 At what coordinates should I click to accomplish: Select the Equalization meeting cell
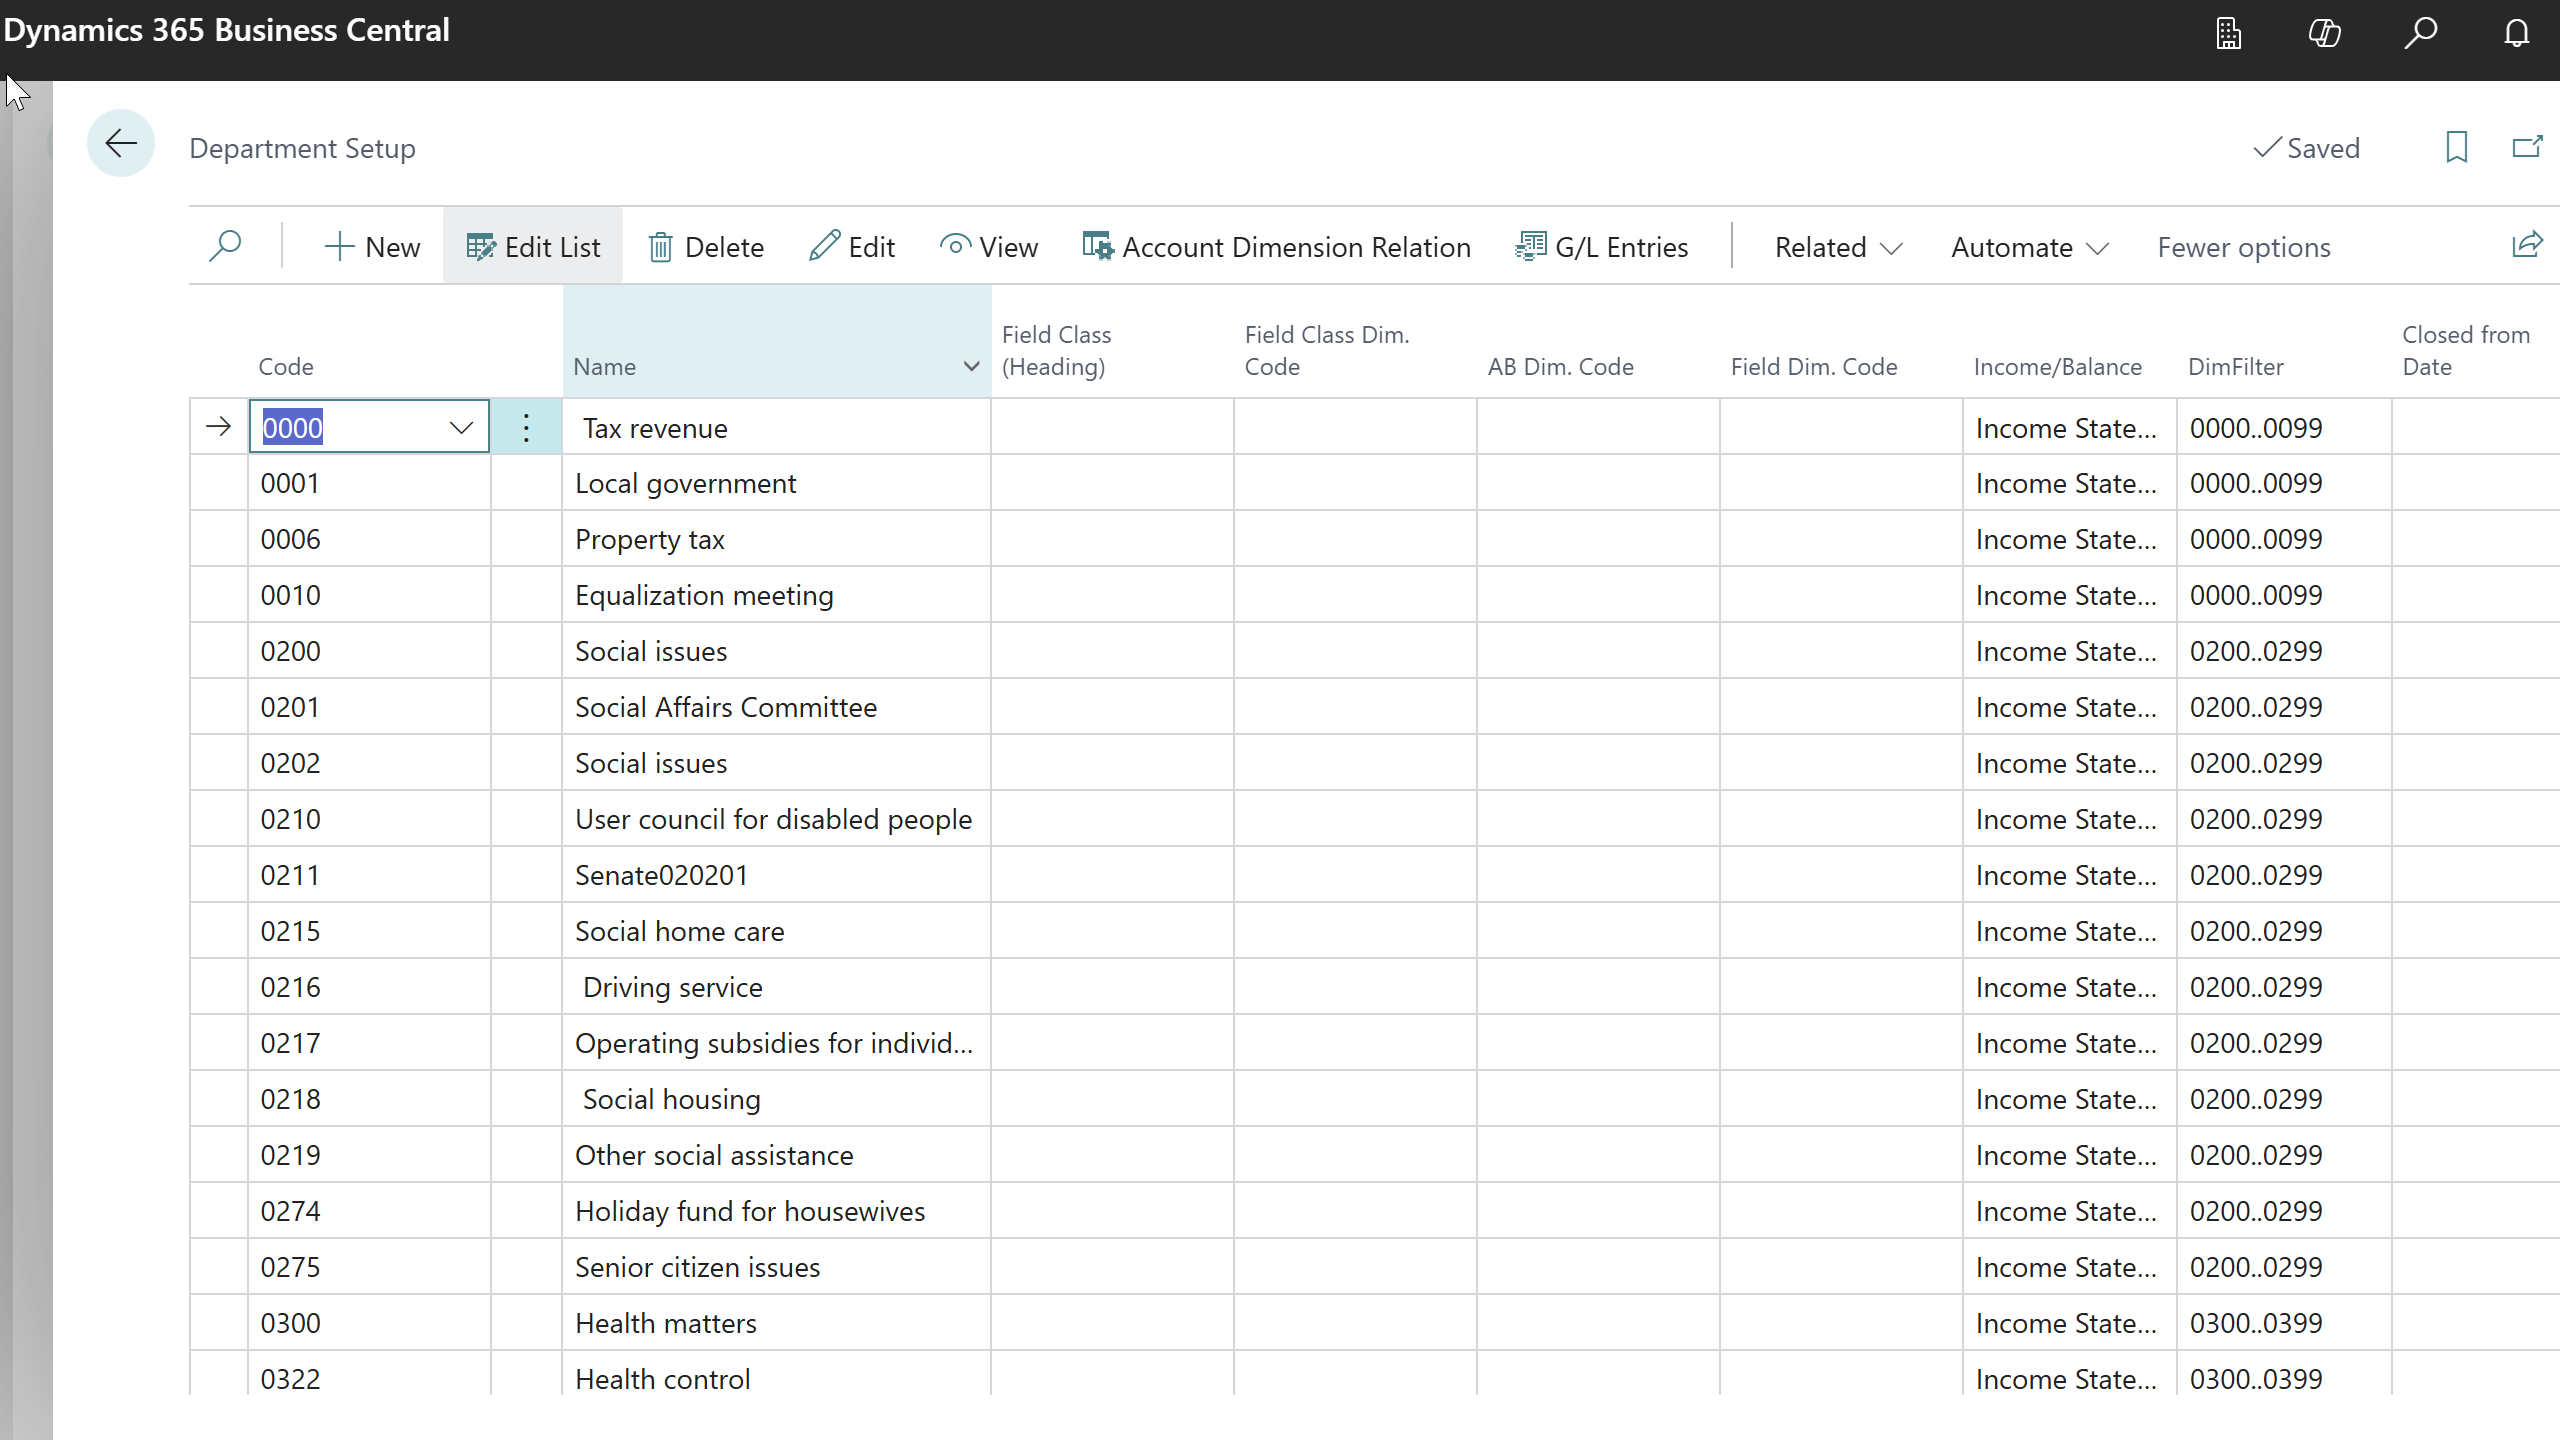tap(777, 596)
